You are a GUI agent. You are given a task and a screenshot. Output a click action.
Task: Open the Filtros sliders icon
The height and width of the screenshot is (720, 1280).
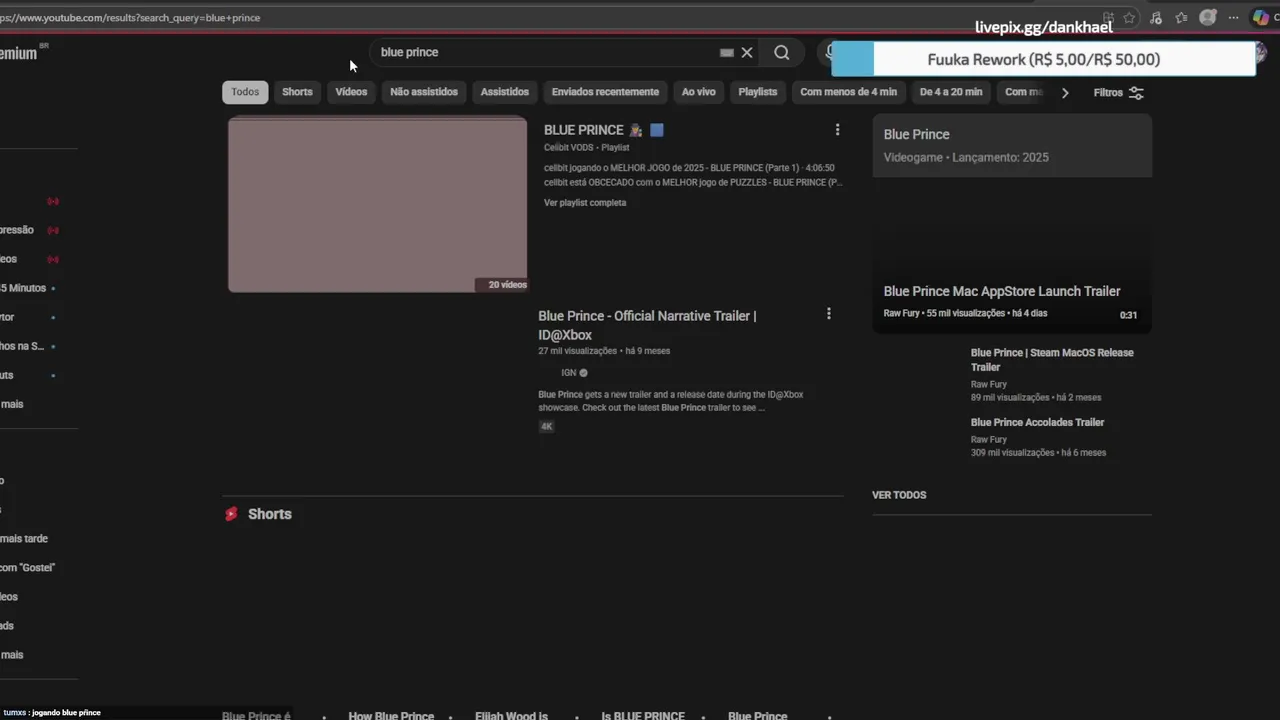1136,93
